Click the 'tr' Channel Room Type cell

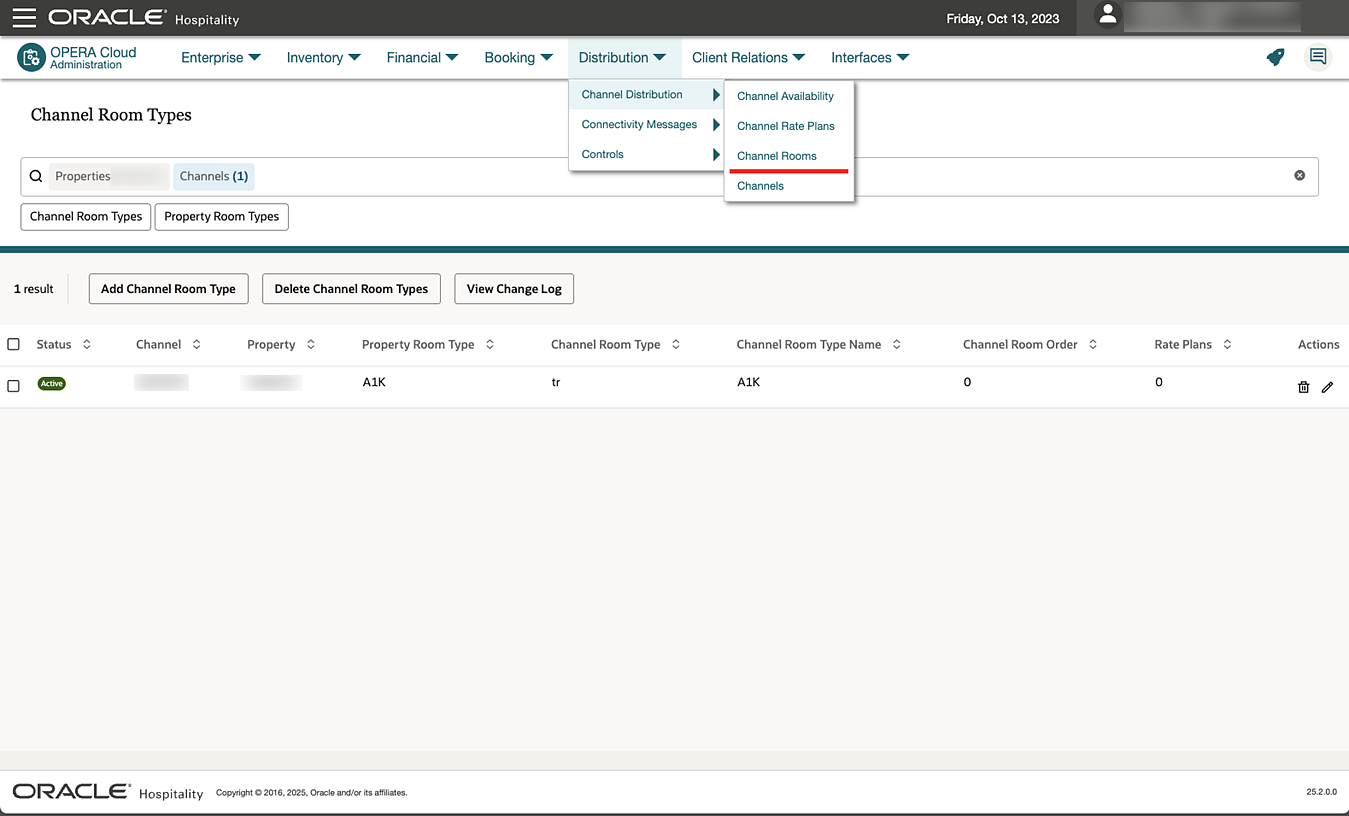pyautogui.click(x=556, y=382)
